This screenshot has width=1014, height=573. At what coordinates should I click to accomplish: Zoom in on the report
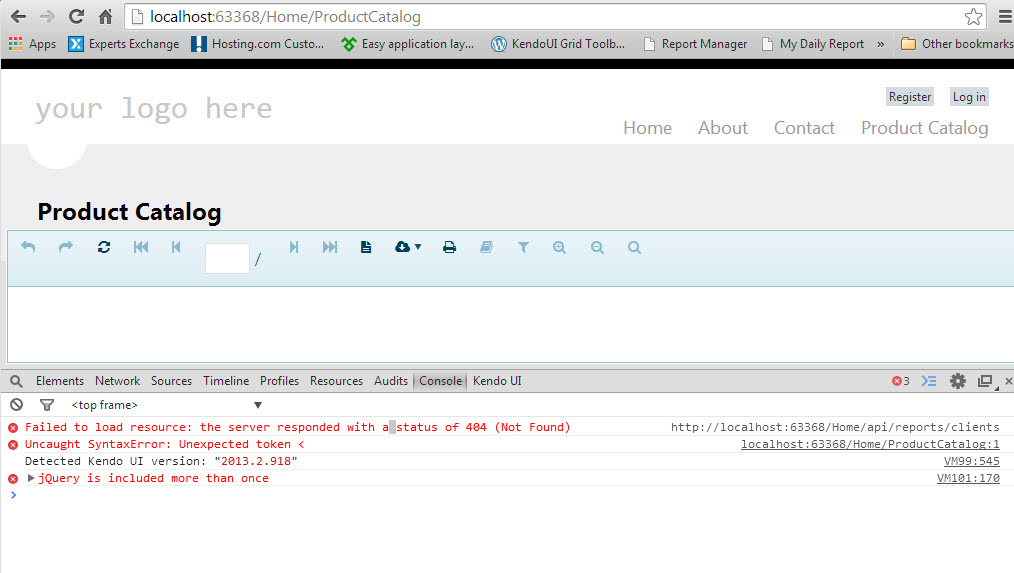(x=559, y=247)
